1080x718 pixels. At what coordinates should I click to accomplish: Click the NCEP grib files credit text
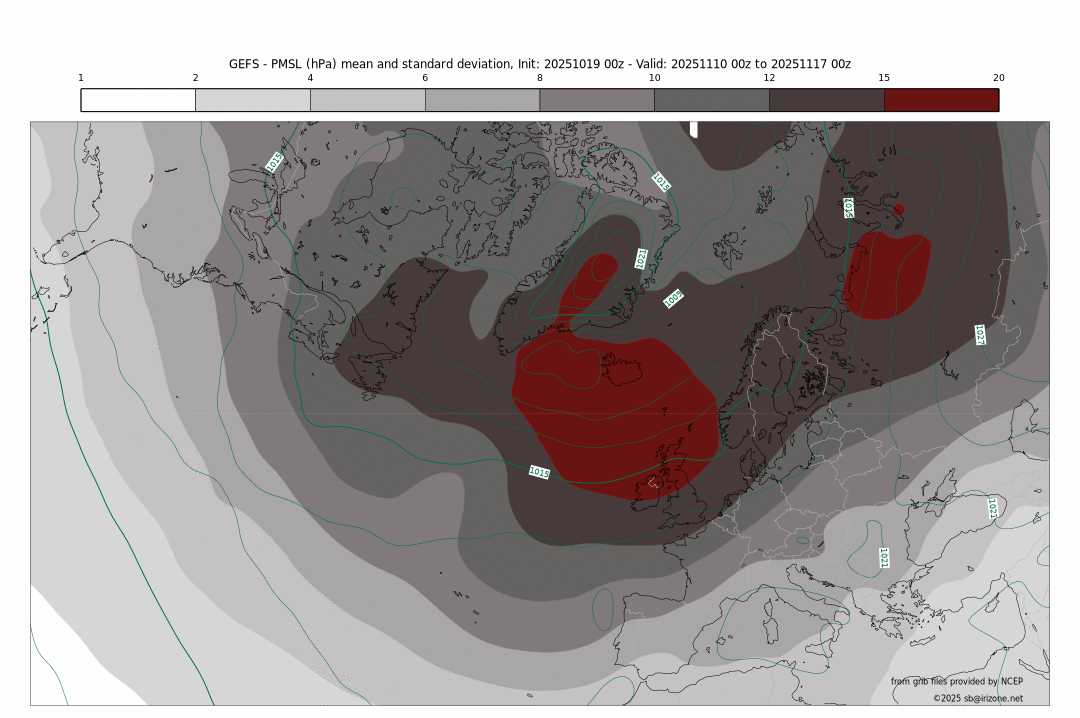956,681
